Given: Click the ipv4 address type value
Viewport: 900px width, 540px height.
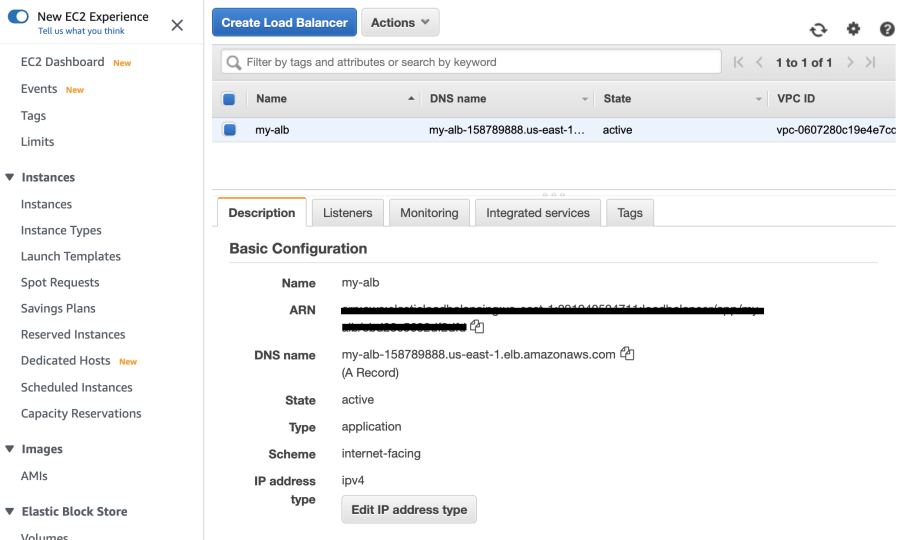Looking at the screenshot, I should pyautogui.click(x=352, y=480).
